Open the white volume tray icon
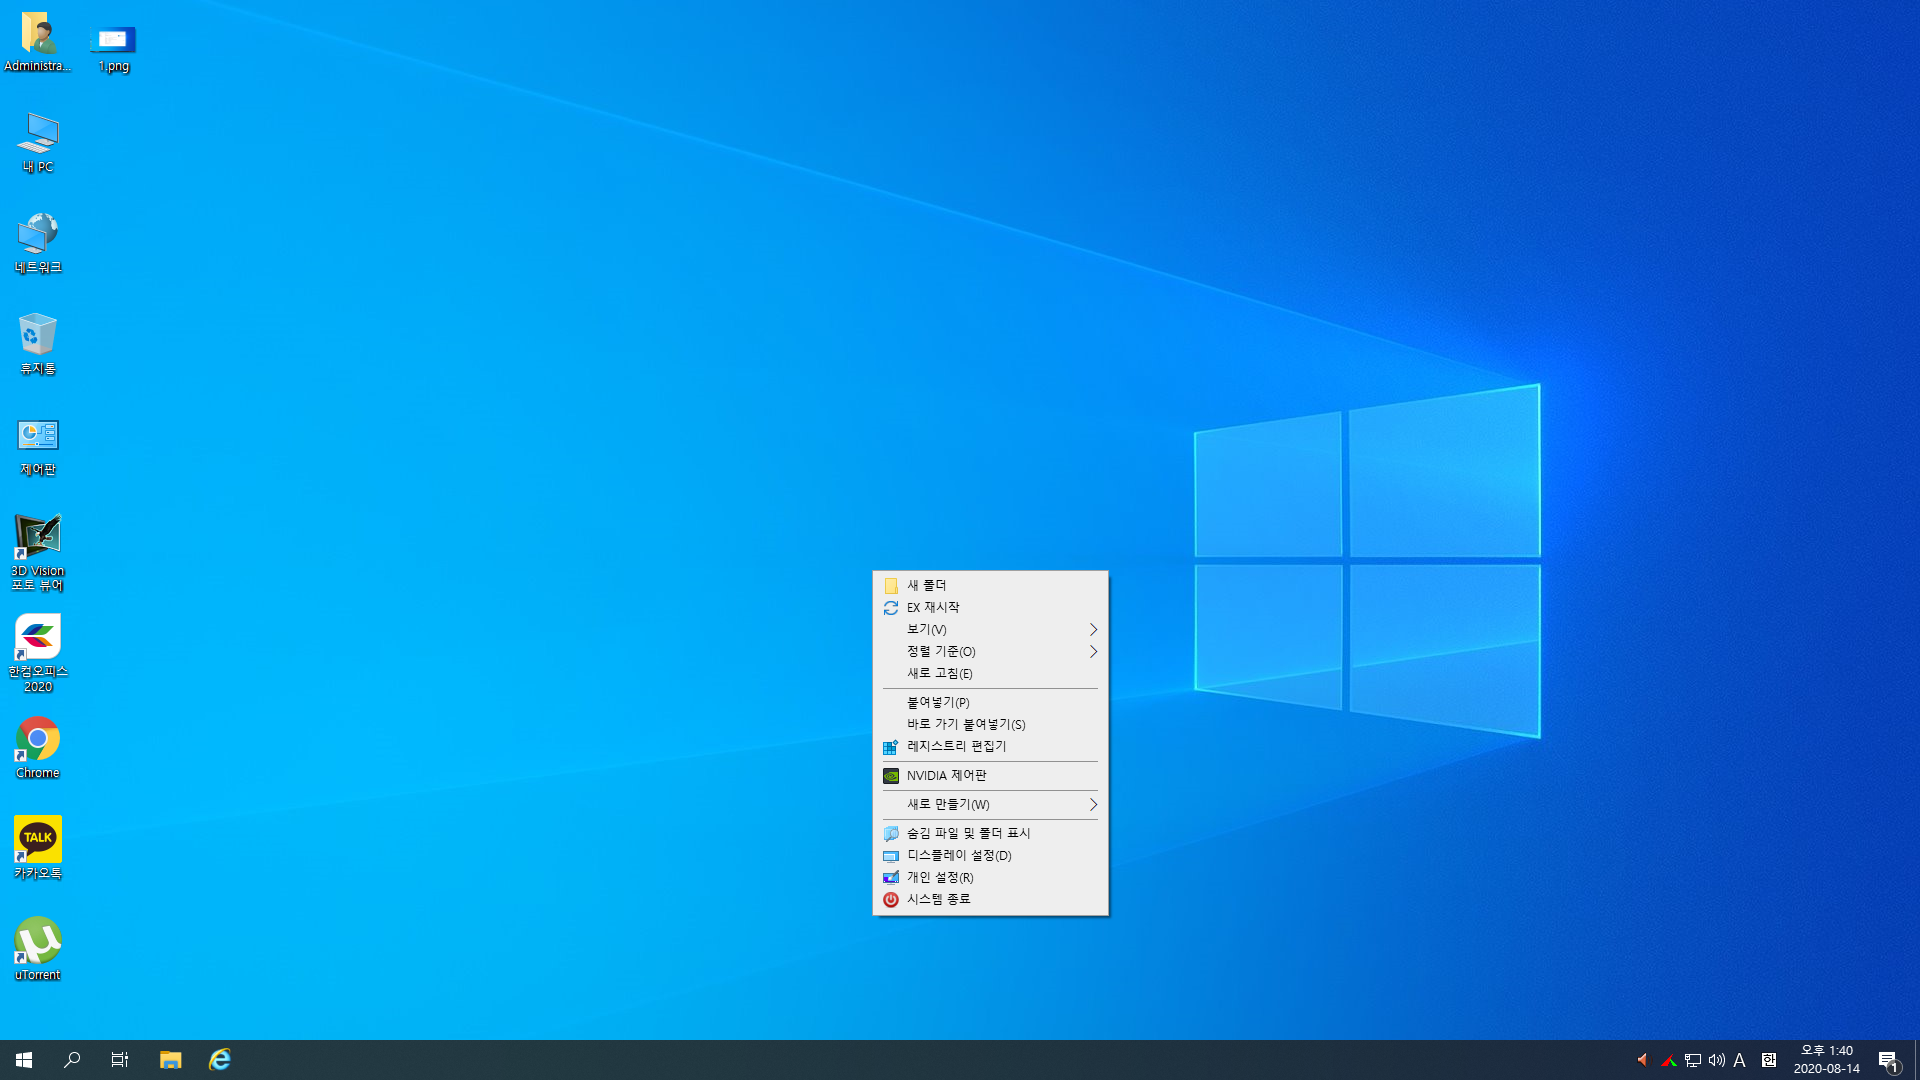 click(x=1716, y=1060)
